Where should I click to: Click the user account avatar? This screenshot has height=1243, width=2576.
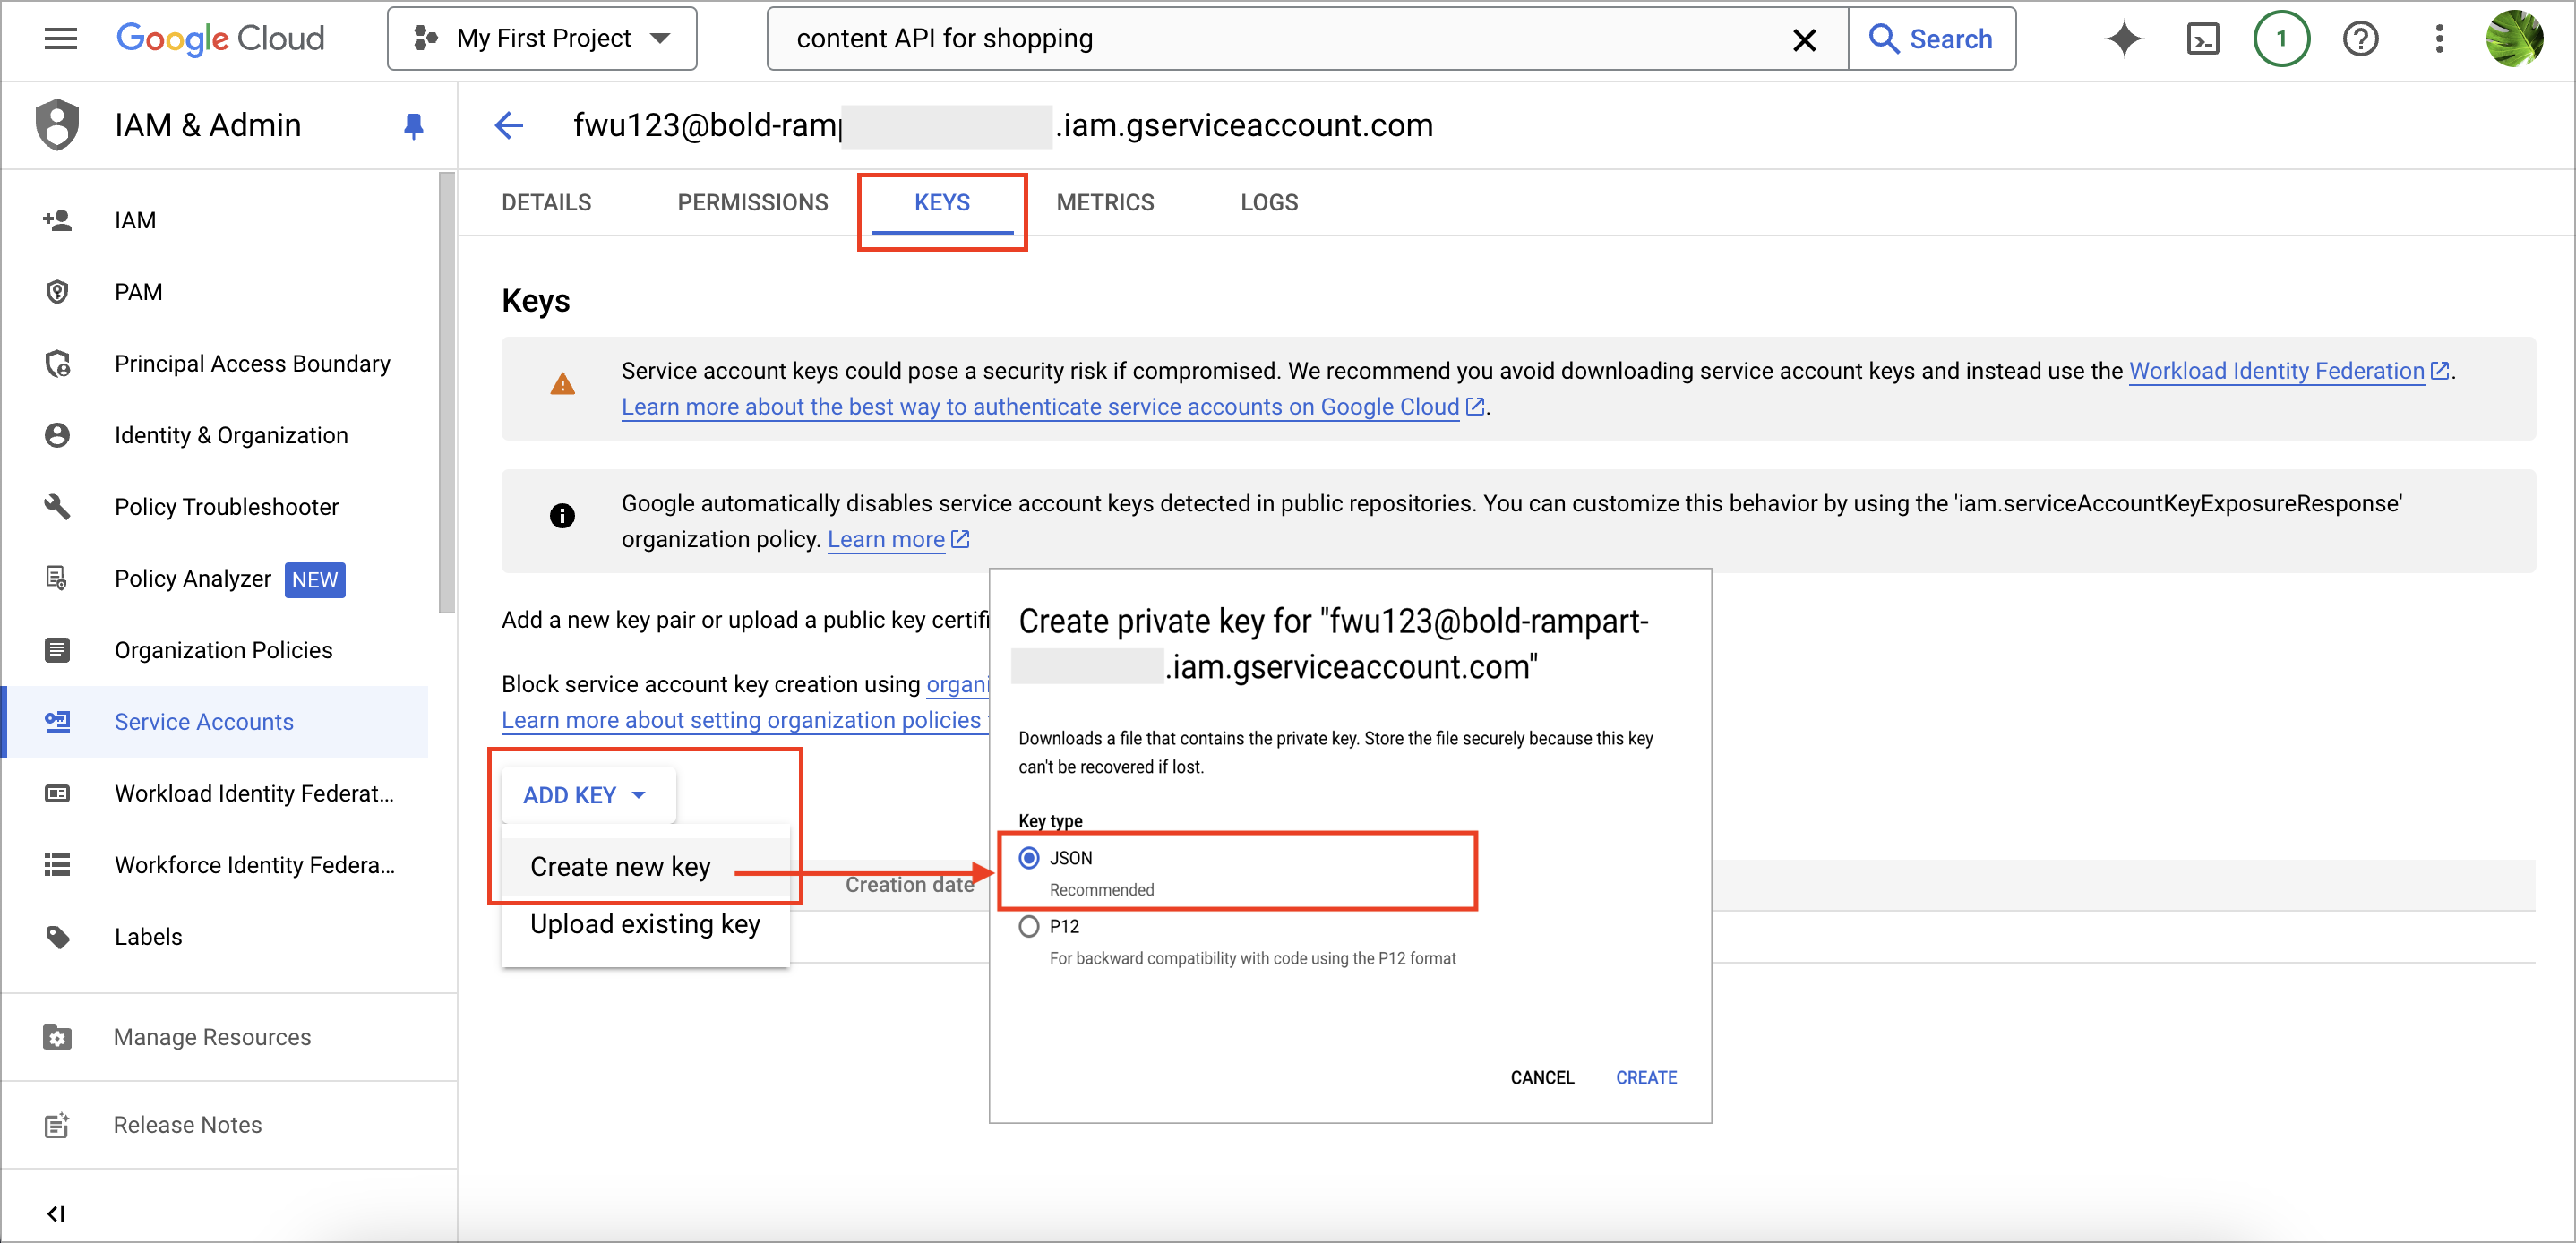[2514, 39]
